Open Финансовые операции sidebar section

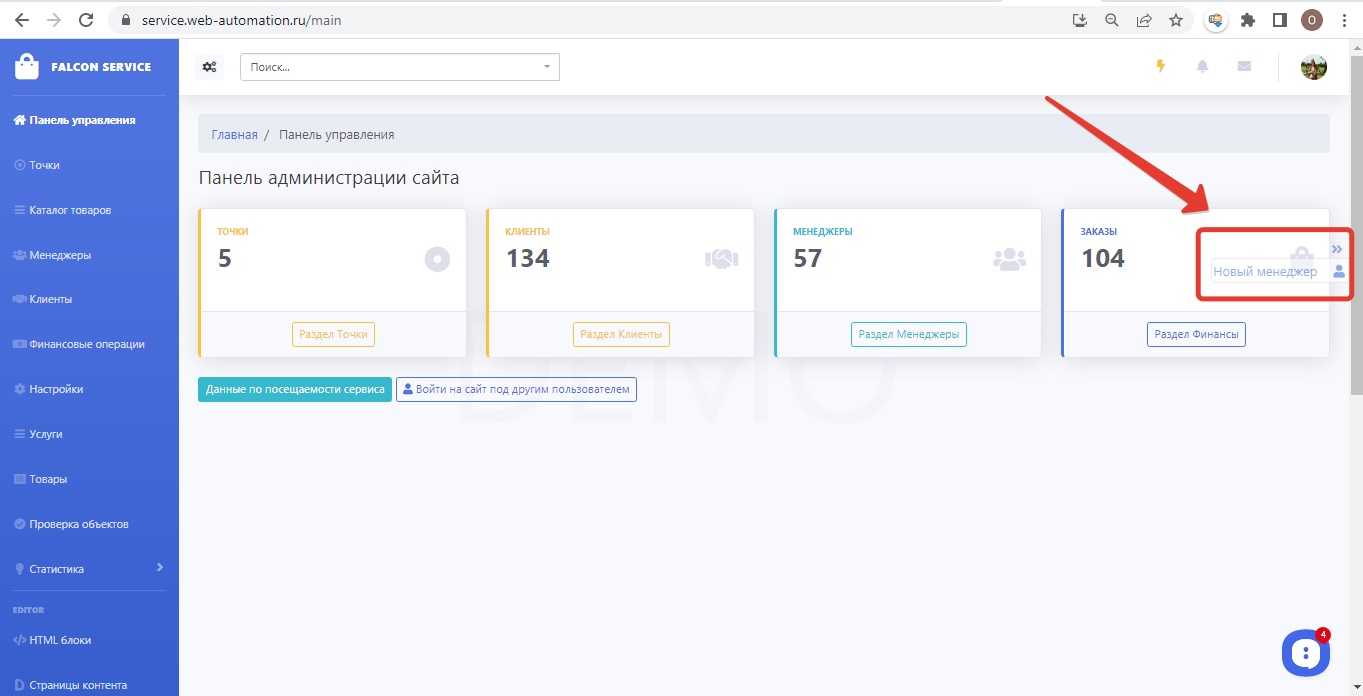coord(86,344)
